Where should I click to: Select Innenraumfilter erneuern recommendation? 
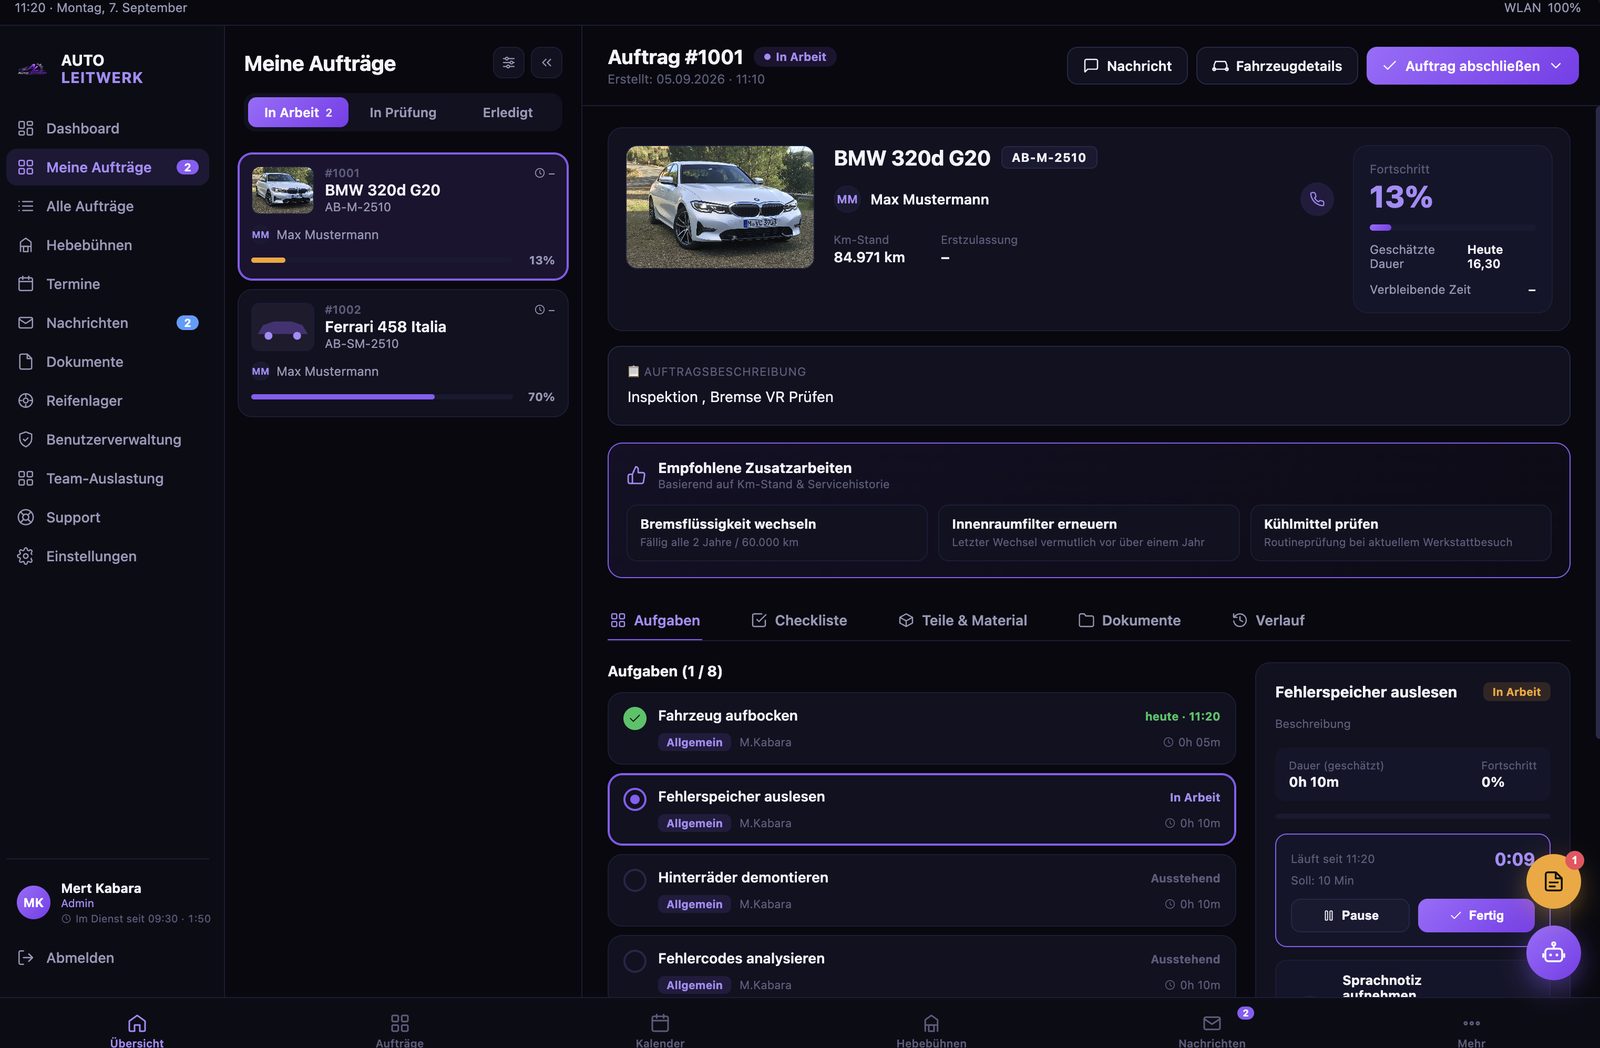point(1089,533)
